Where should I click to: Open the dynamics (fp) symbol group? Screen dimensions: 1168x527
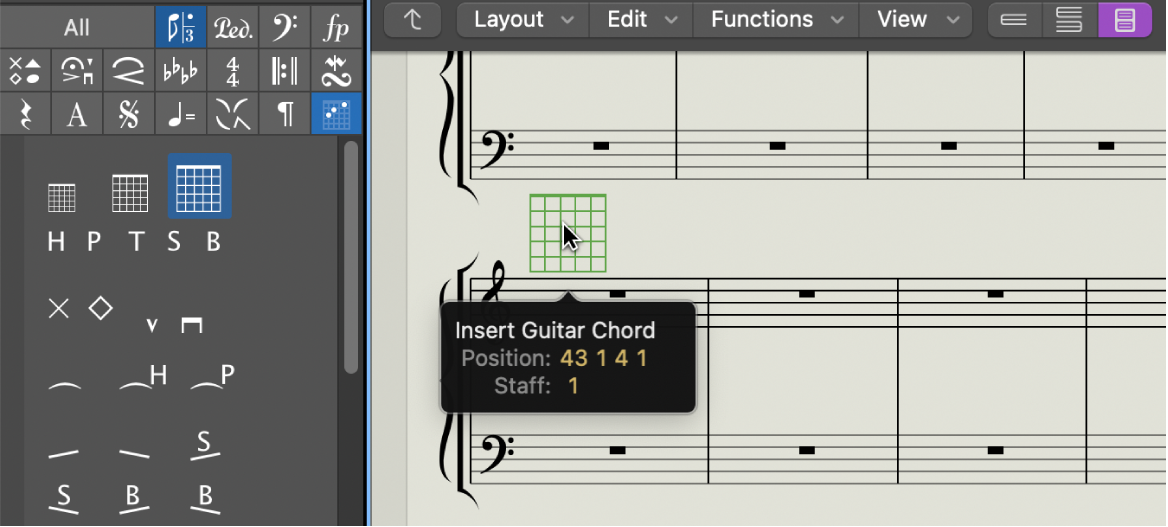337,26
